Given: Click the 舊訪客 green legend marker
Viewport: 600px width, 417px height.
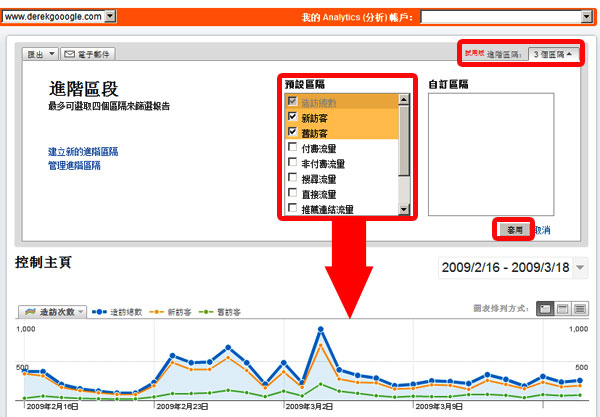Looking at the screenshot, I should pos(206,312).
